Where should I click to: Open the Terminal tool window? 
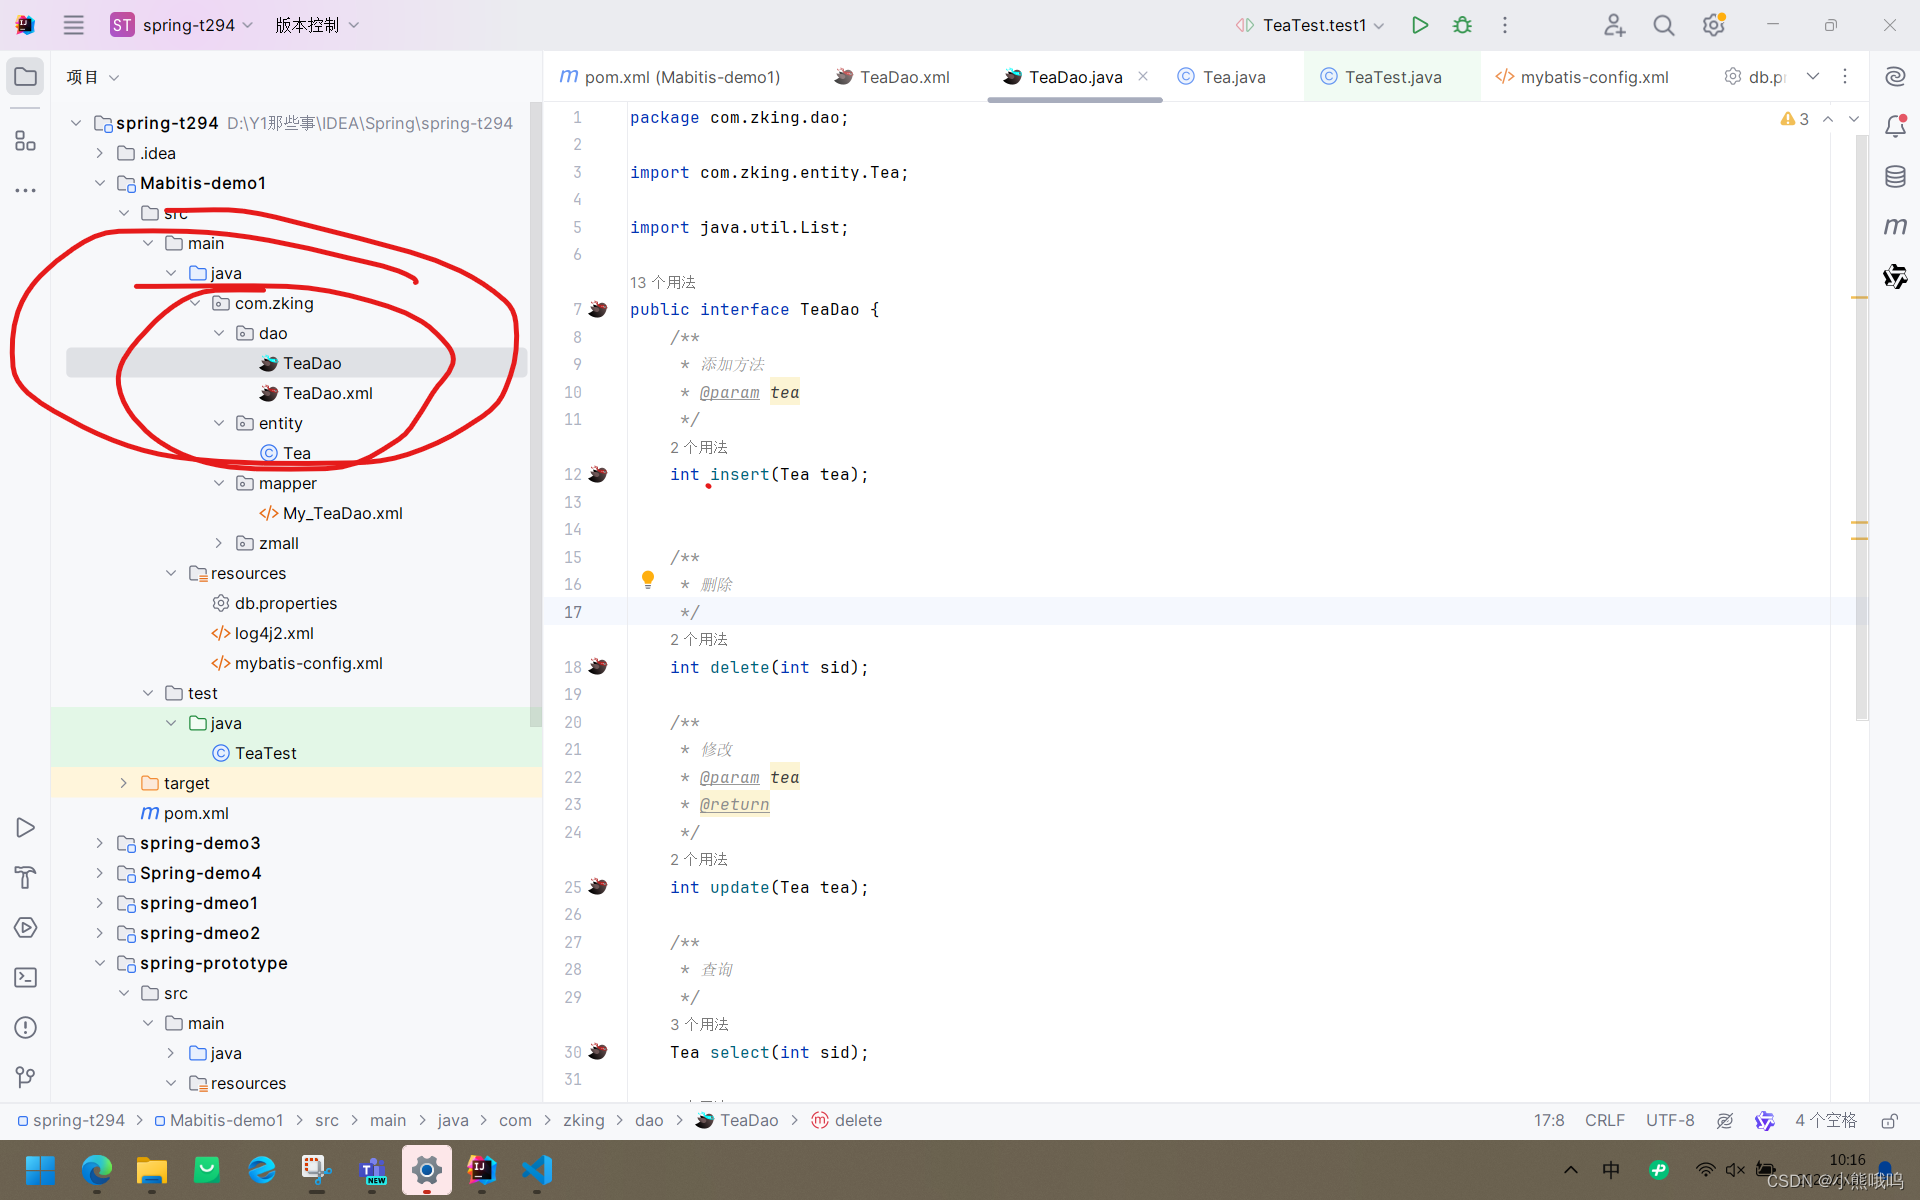[x=26, y=977]
